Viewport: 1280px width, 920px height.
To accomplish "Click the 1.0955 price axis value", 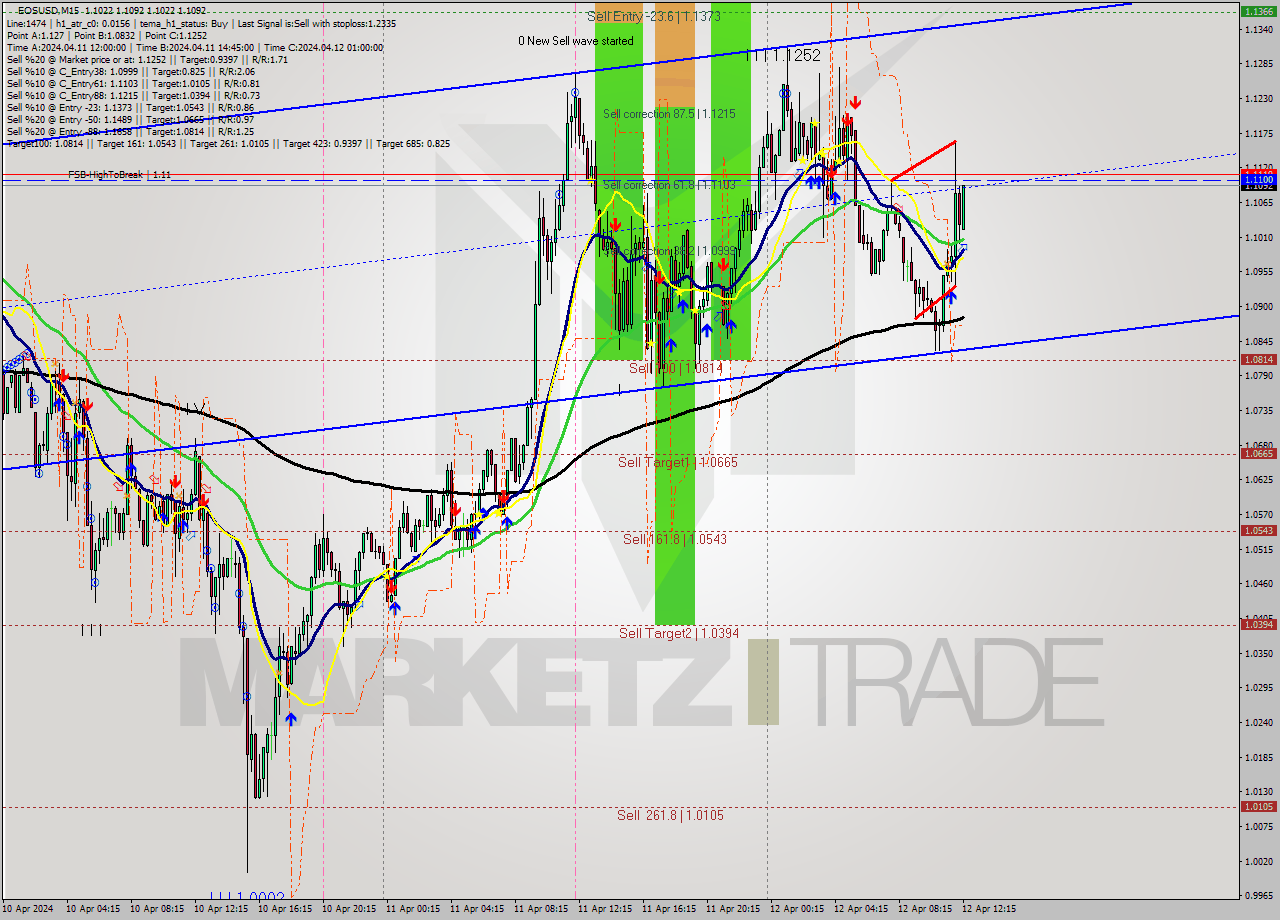I will coord(1258,272).
